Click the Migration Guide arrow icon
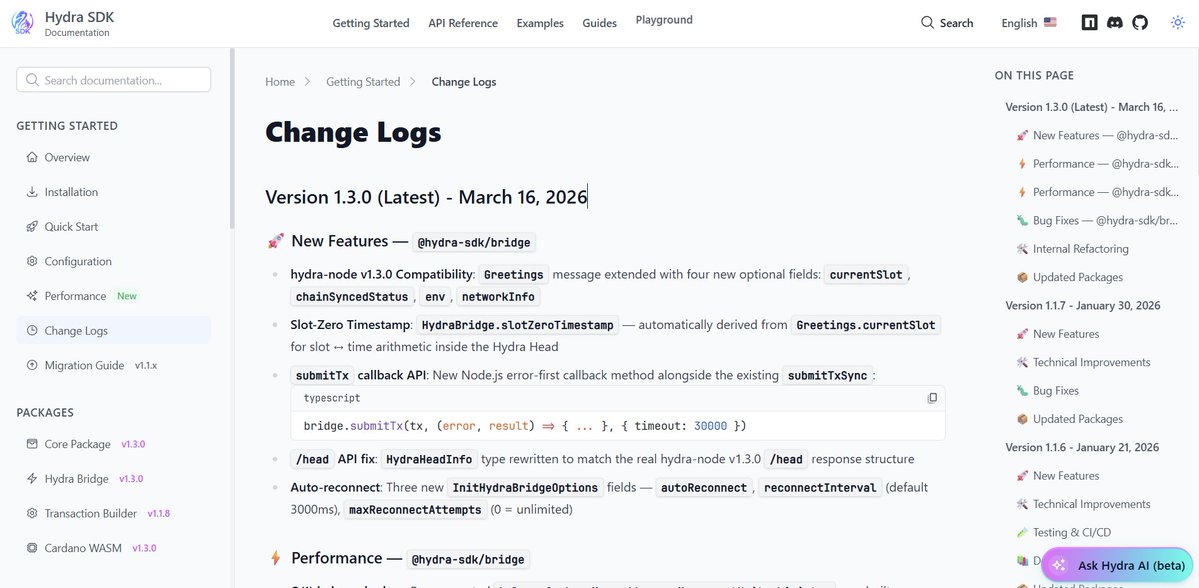1199x588 pixels. pyautogui.click(x=32, y=365)
